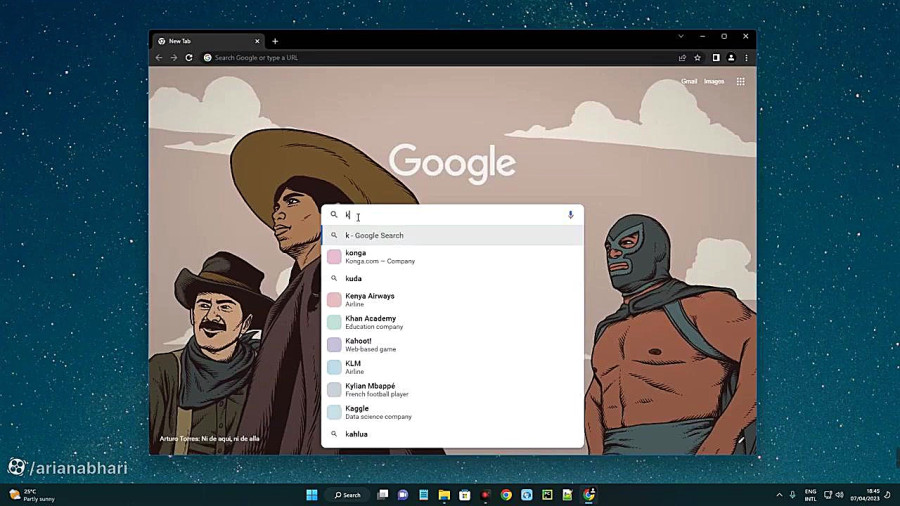Open the volume icon in the system tray
900x506 pixels.
[x=840, y=495]
